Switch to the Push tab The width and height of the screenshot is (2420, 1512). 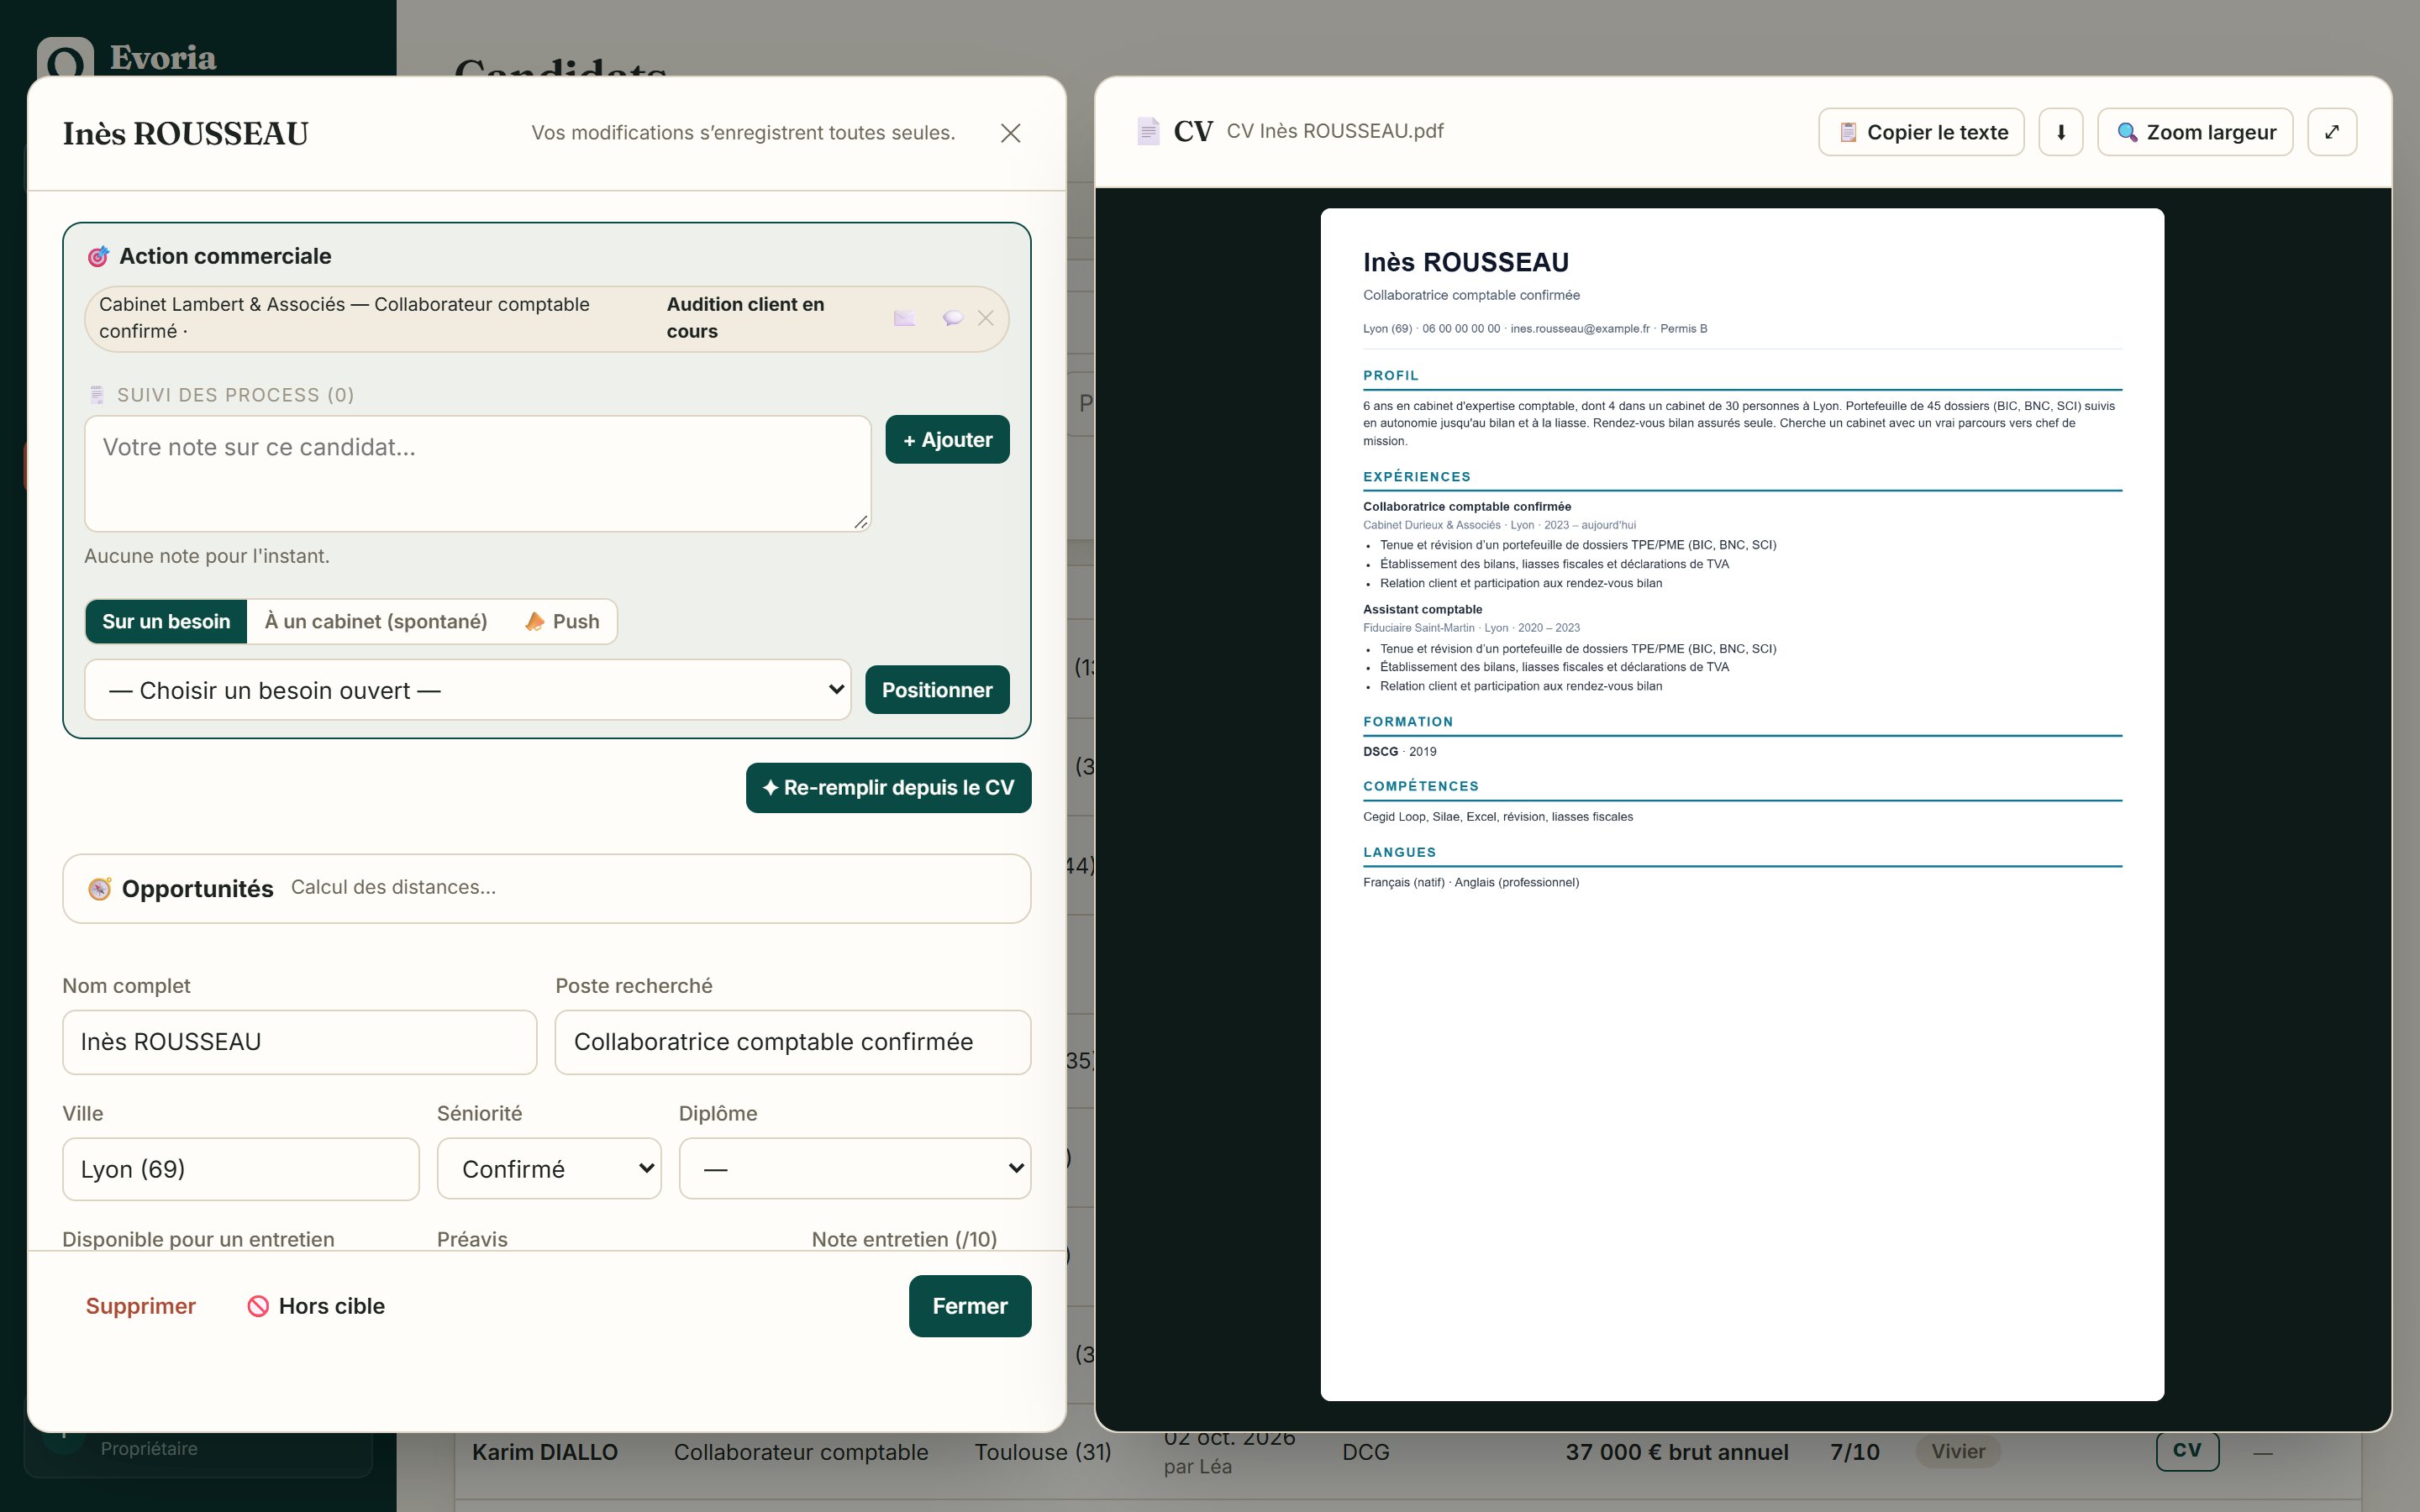tap(562, 621)
